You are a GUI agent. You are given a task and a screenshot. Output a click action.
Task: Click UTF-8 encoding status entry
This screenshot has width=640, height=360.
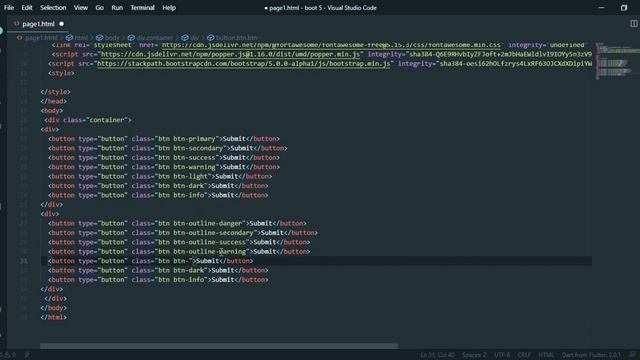(x=502, y=355)
